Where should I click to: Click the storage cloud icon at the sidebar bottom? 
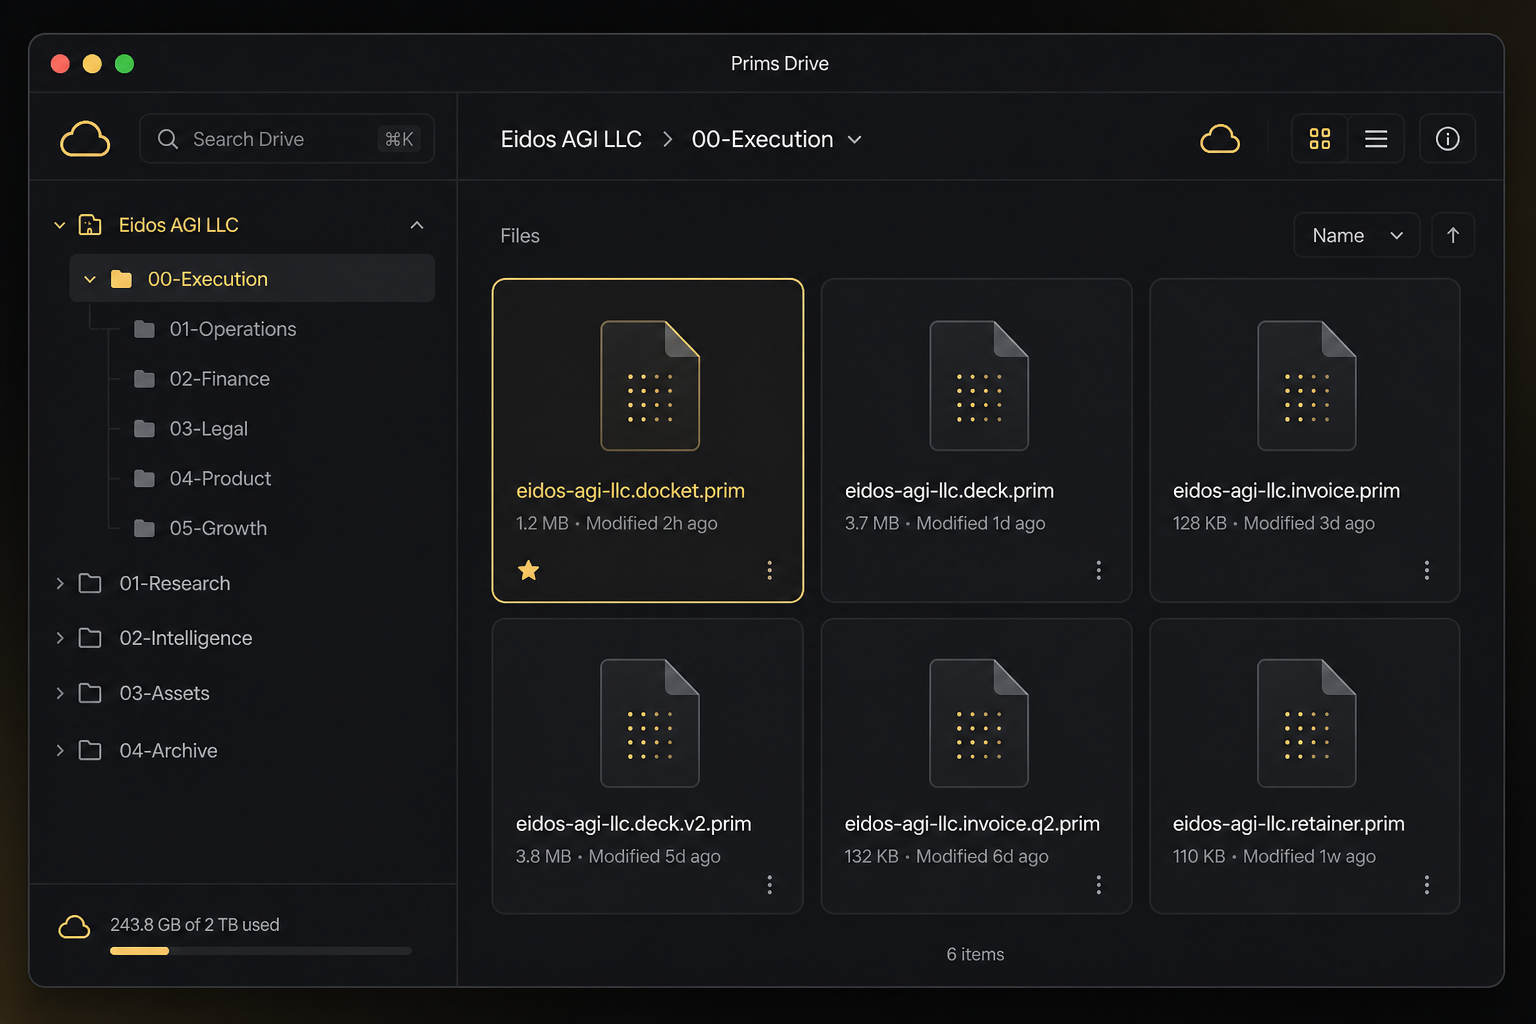(74, 927)
